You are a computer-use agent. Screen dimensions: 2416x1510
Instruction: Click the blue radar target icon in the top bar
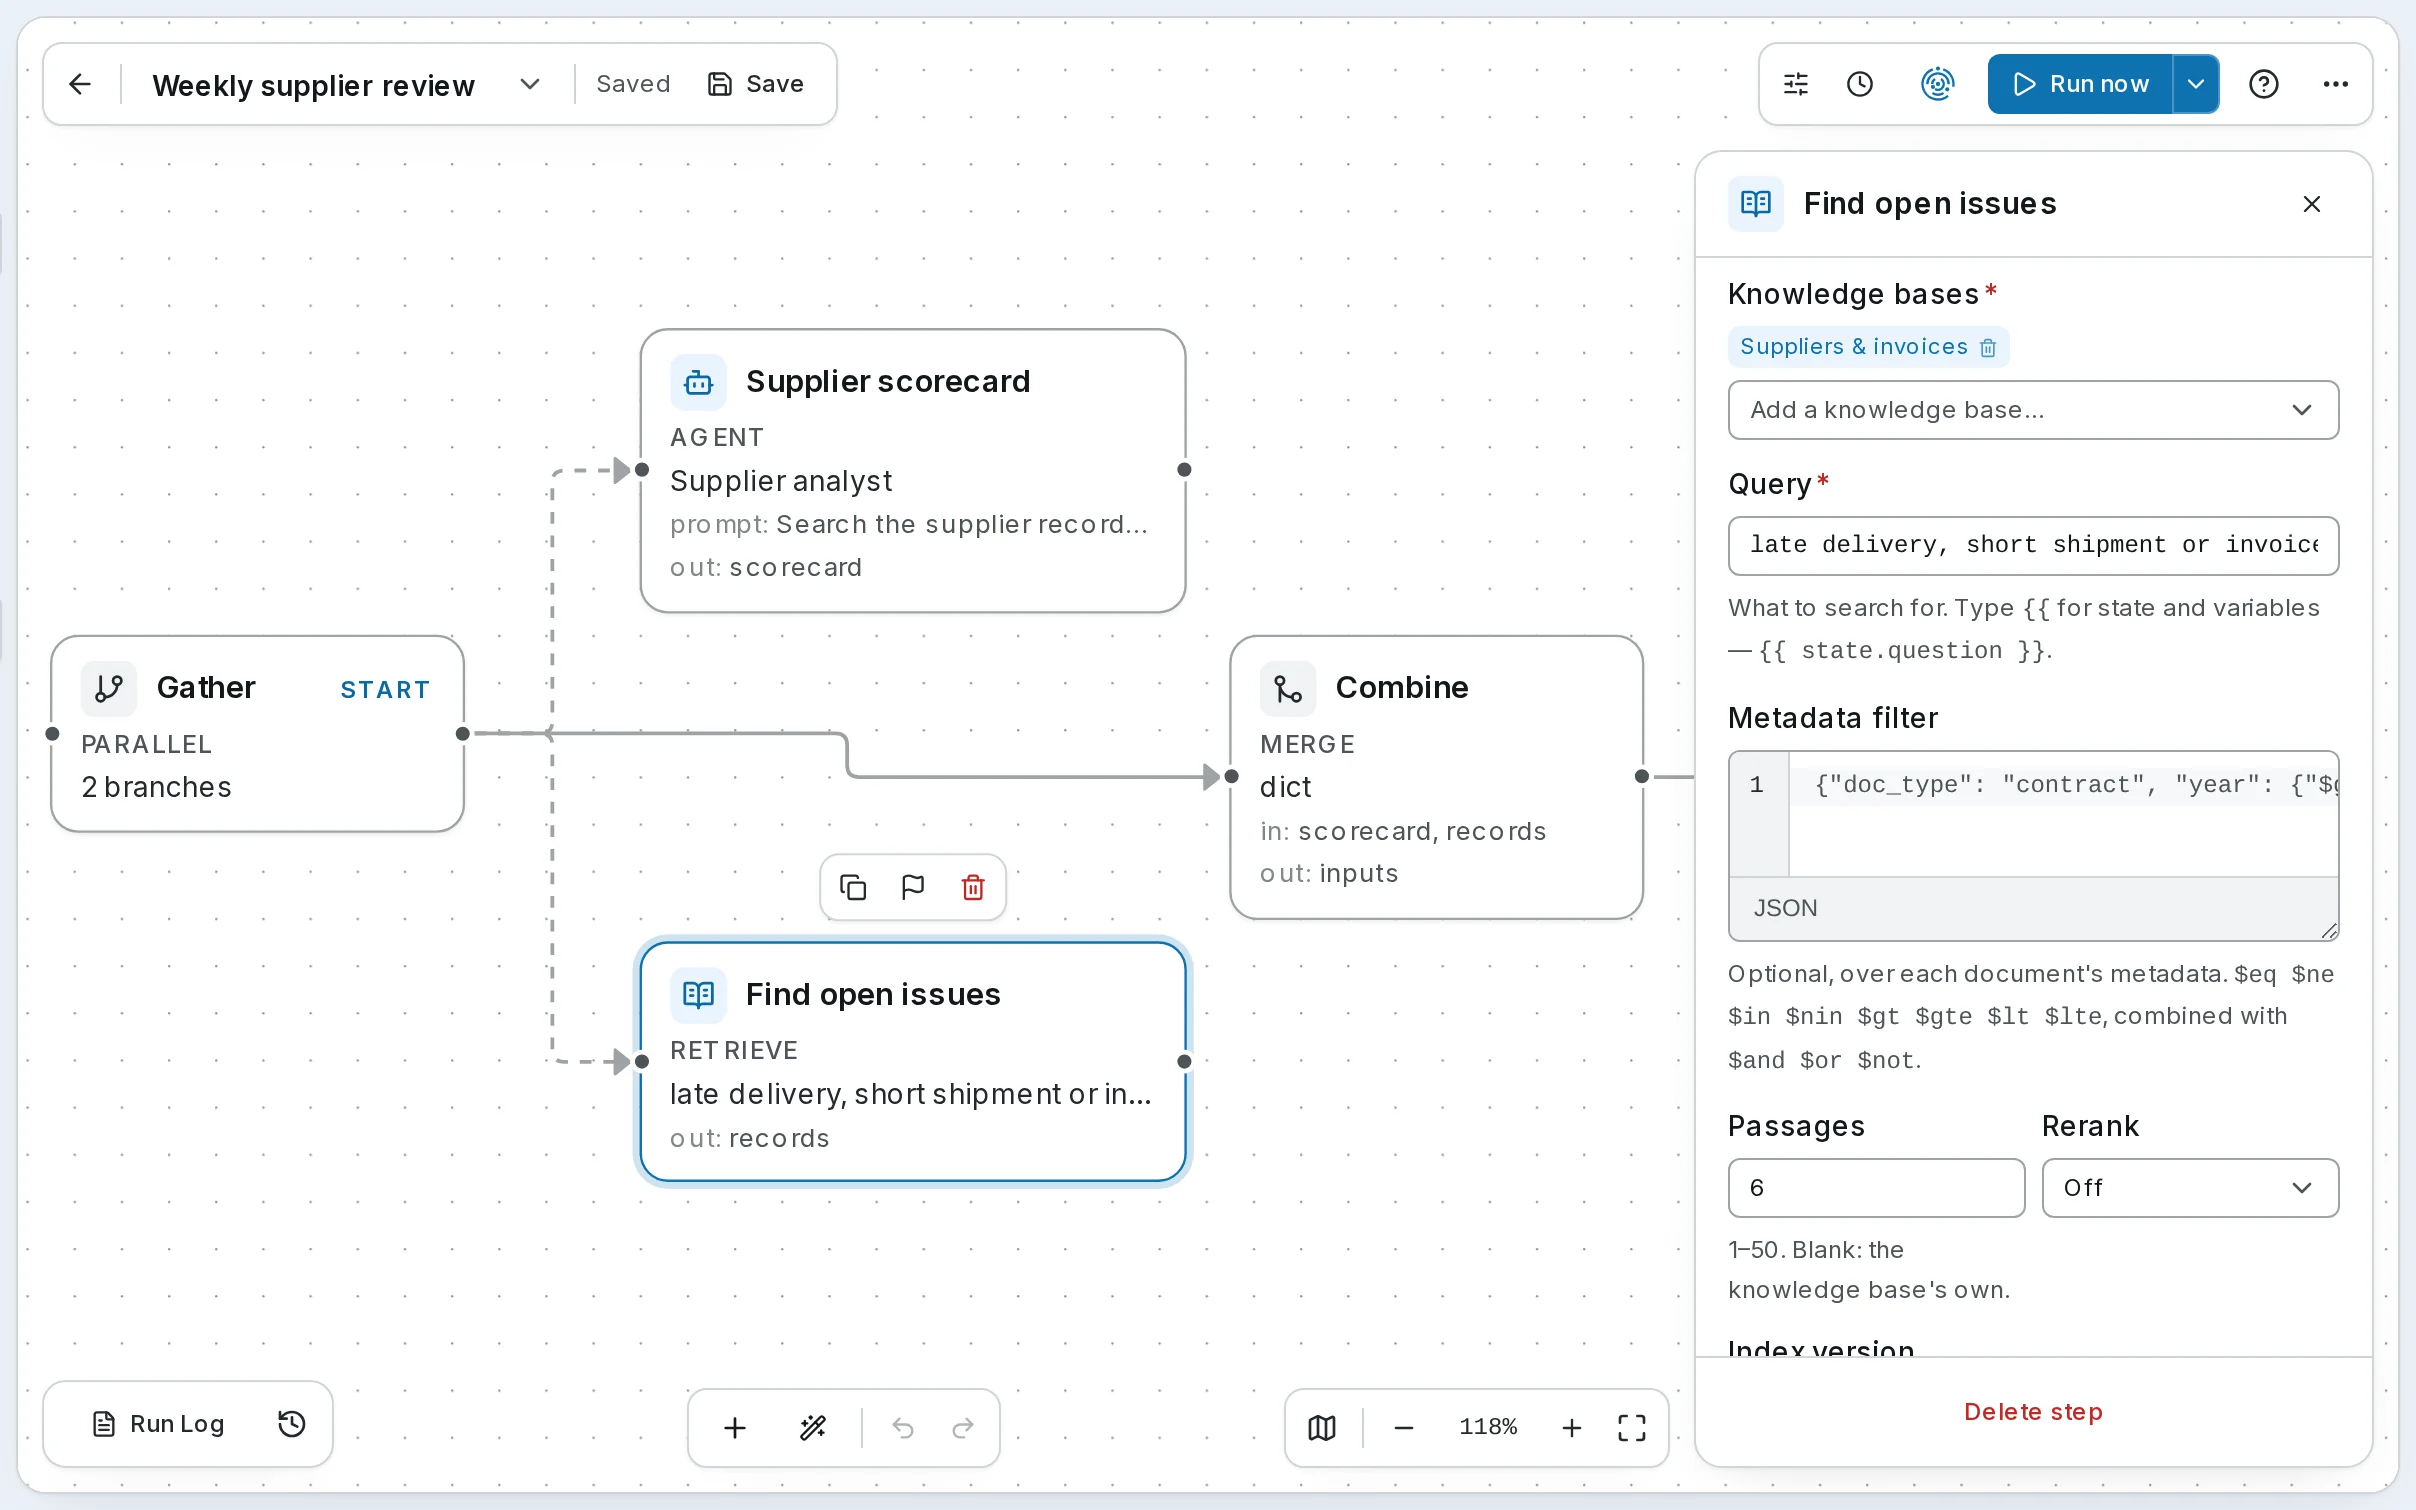1937,84
